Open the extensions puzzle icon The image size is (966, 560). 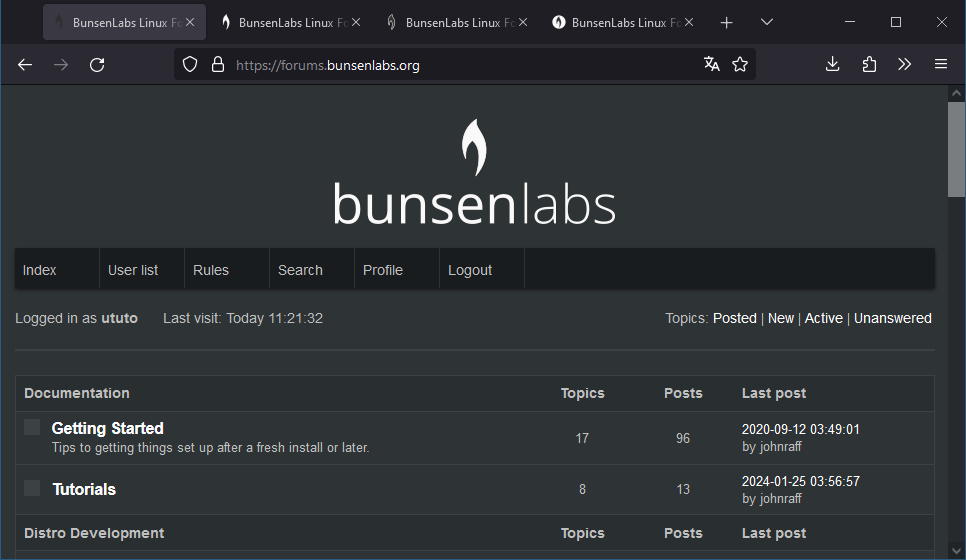[869, 64]
